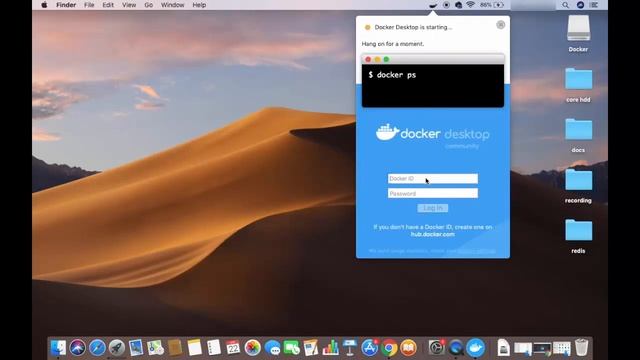640x360 pixels.
Task: Open the Go menu
Action: coord(149,5)
